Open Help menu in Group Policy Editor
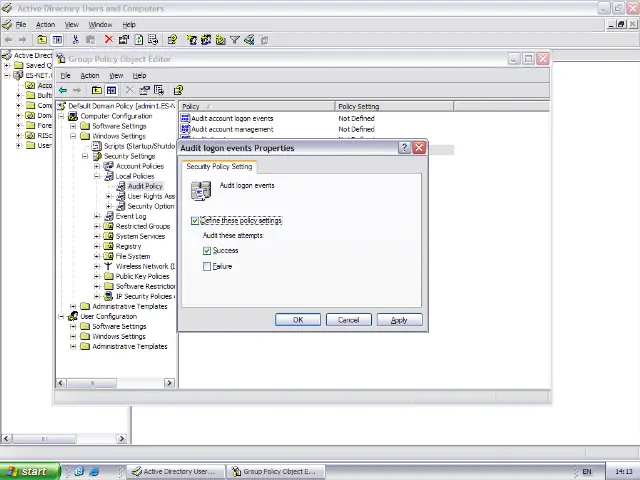640x480 pixels. click(139, 76)
